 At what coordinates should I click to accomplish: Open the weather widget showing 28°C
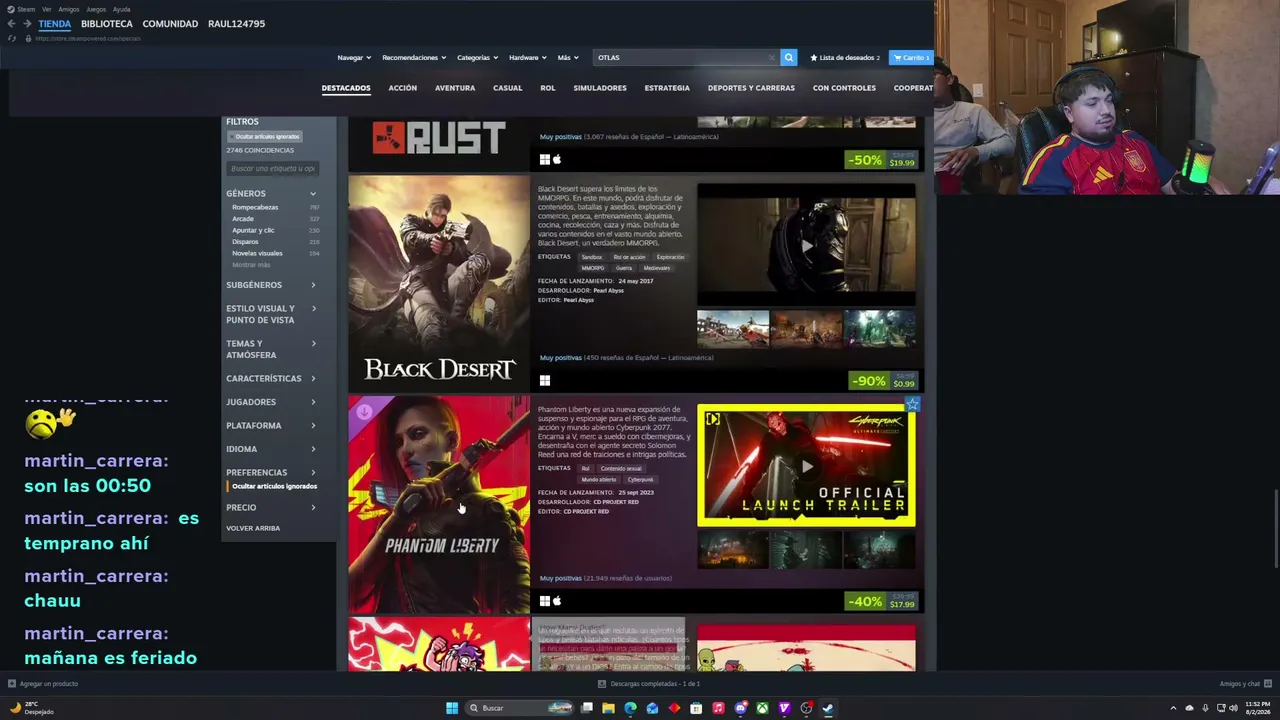click(31, 708)
